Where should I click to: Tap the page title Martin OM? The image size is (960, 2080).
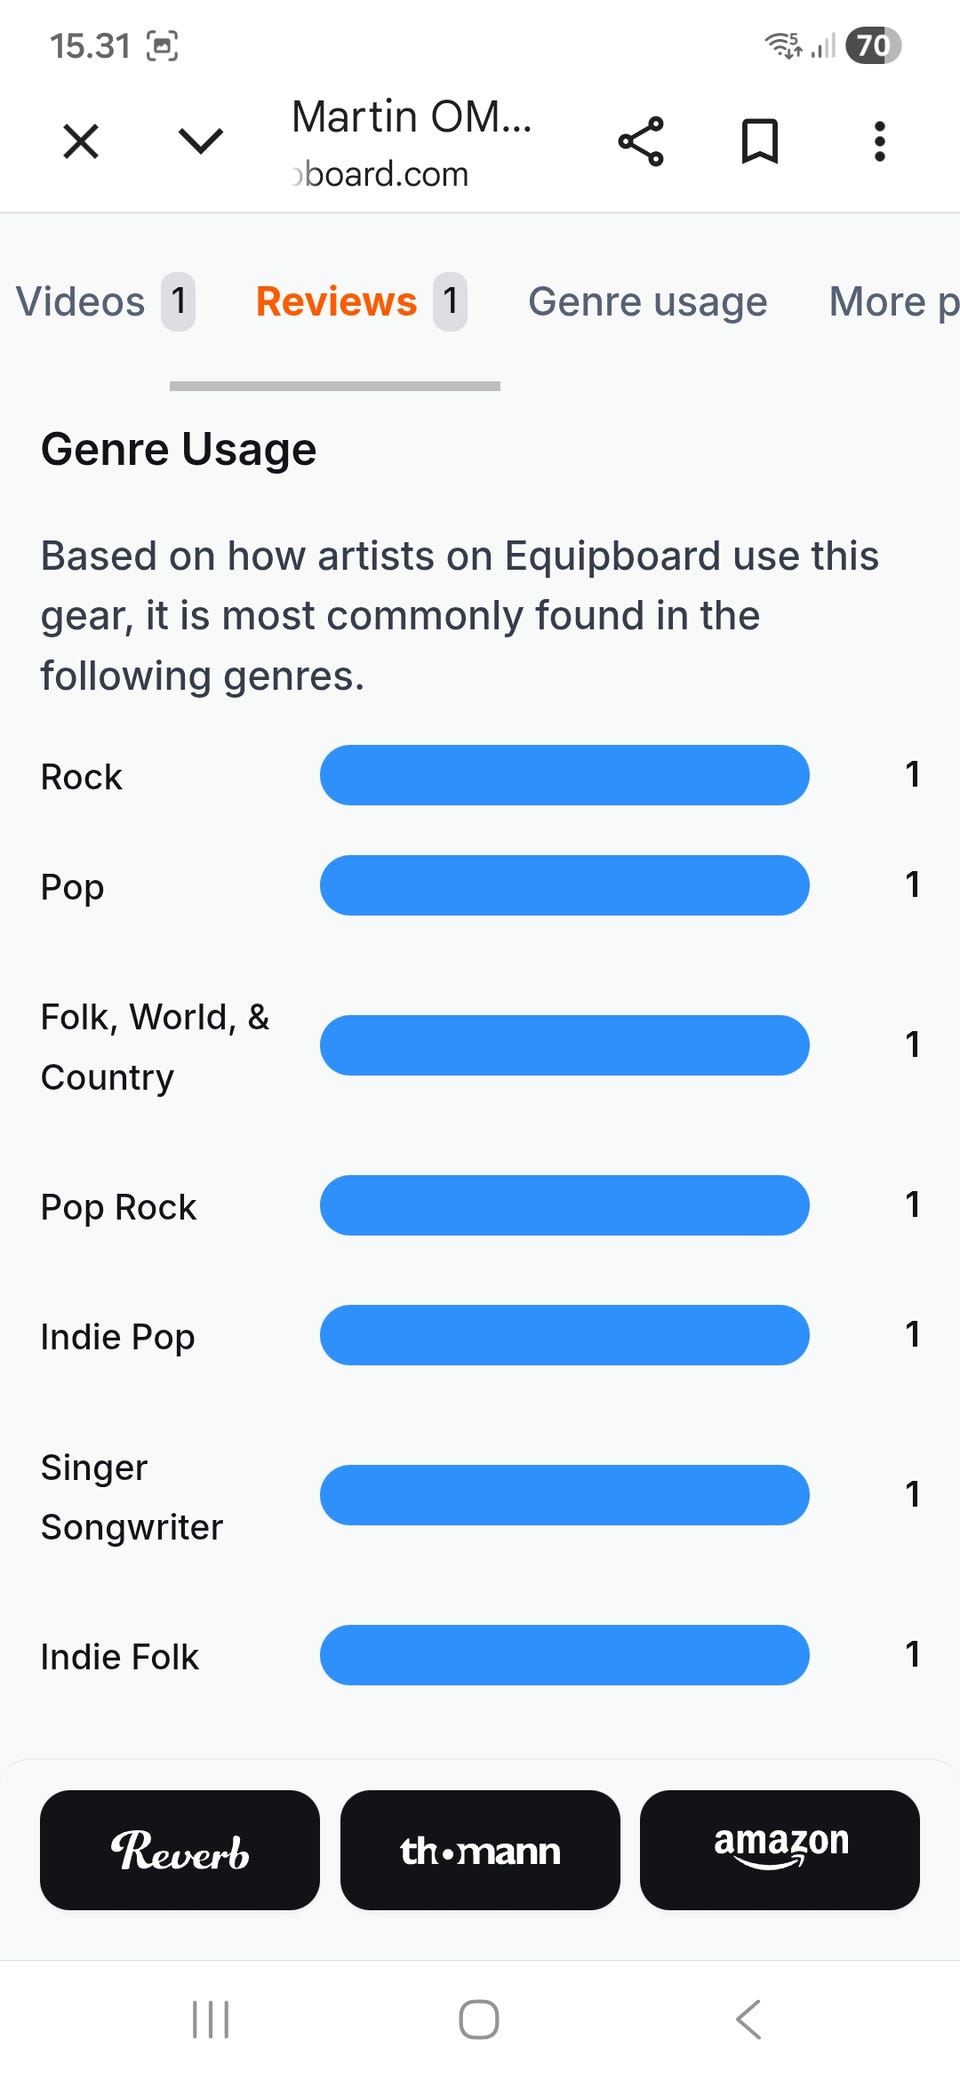point(411,117)
